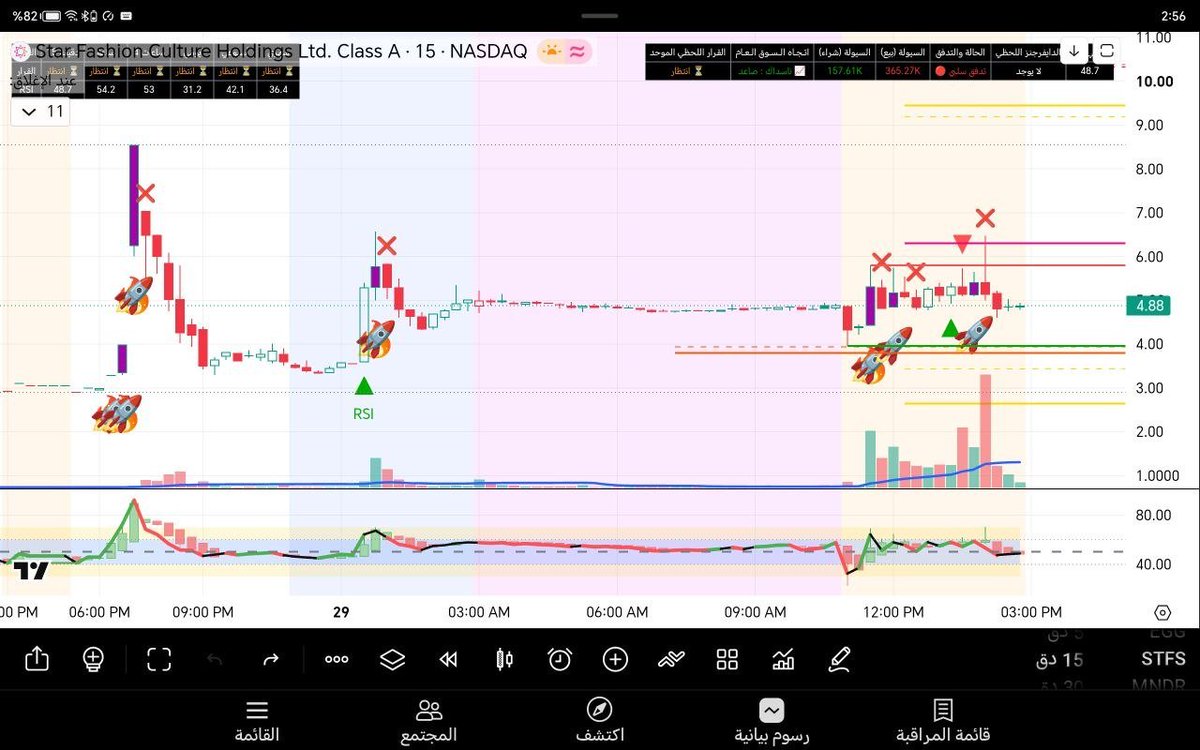The height and width of the screenshot is (750, 1200).
Task: Click the 29 date label on time axis
Action: coord(341,612)
